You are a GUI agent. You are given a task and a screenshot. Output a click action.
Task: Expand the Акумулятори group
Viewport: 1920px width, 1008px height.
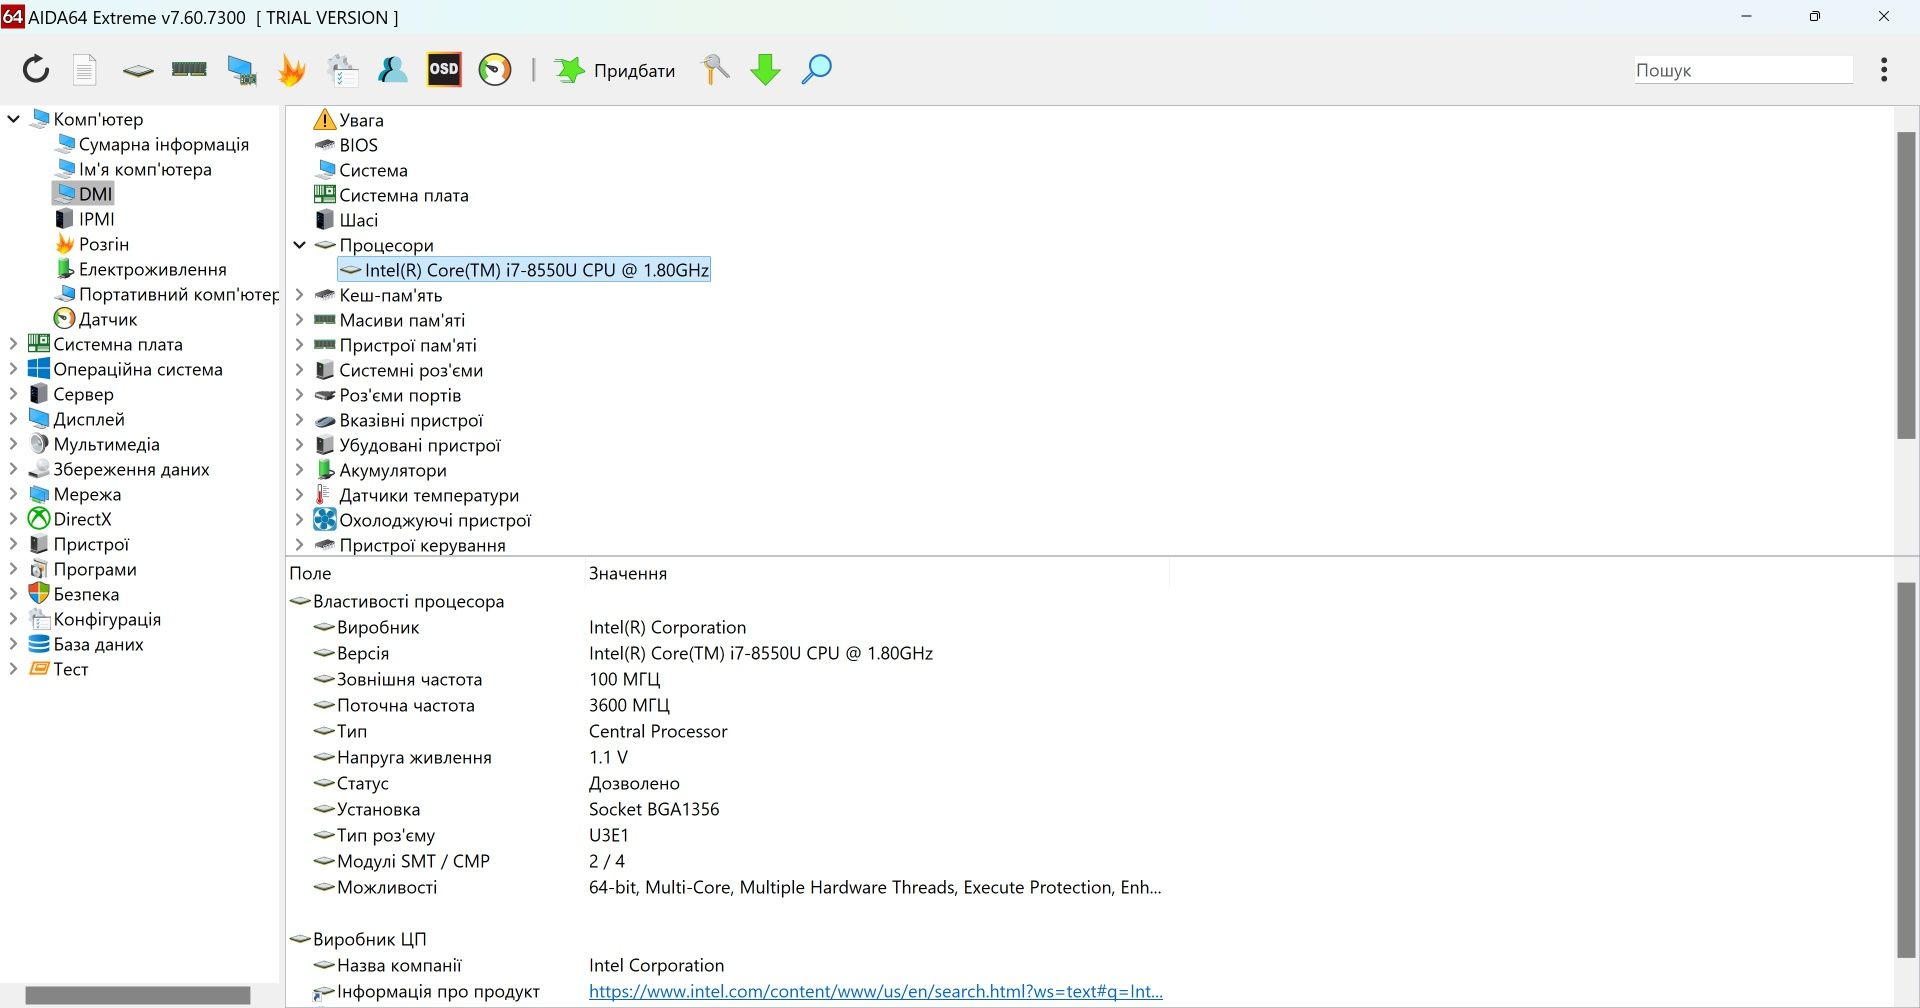pos(299,470)
